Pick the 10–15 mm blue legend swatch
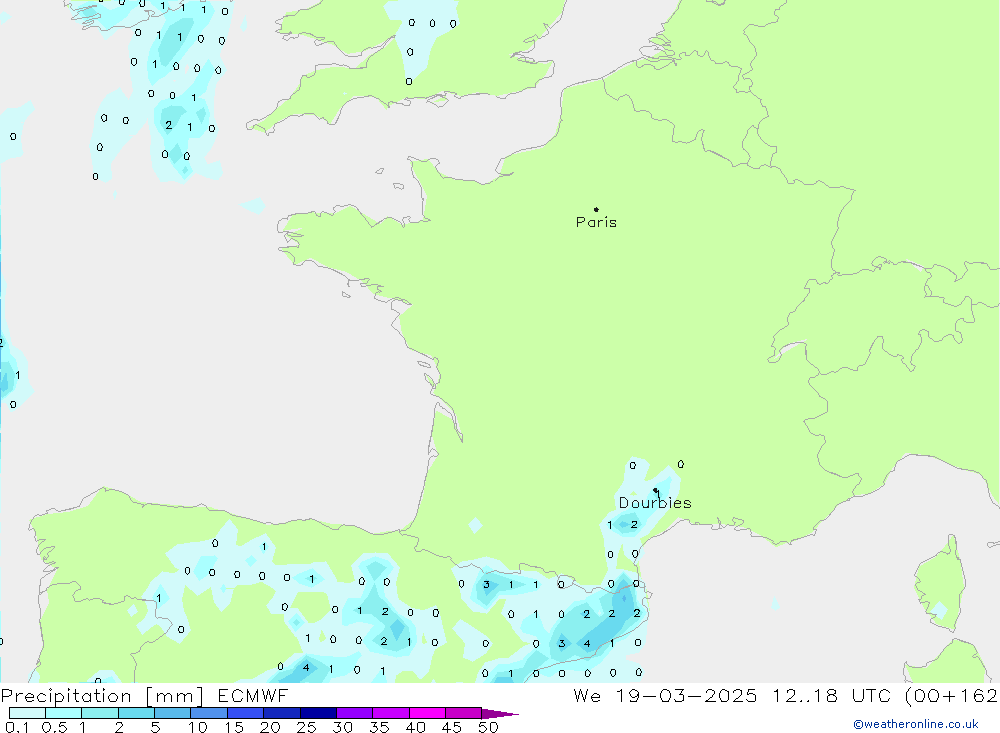This screenshot has width=1000, height=733. point(209,713)
